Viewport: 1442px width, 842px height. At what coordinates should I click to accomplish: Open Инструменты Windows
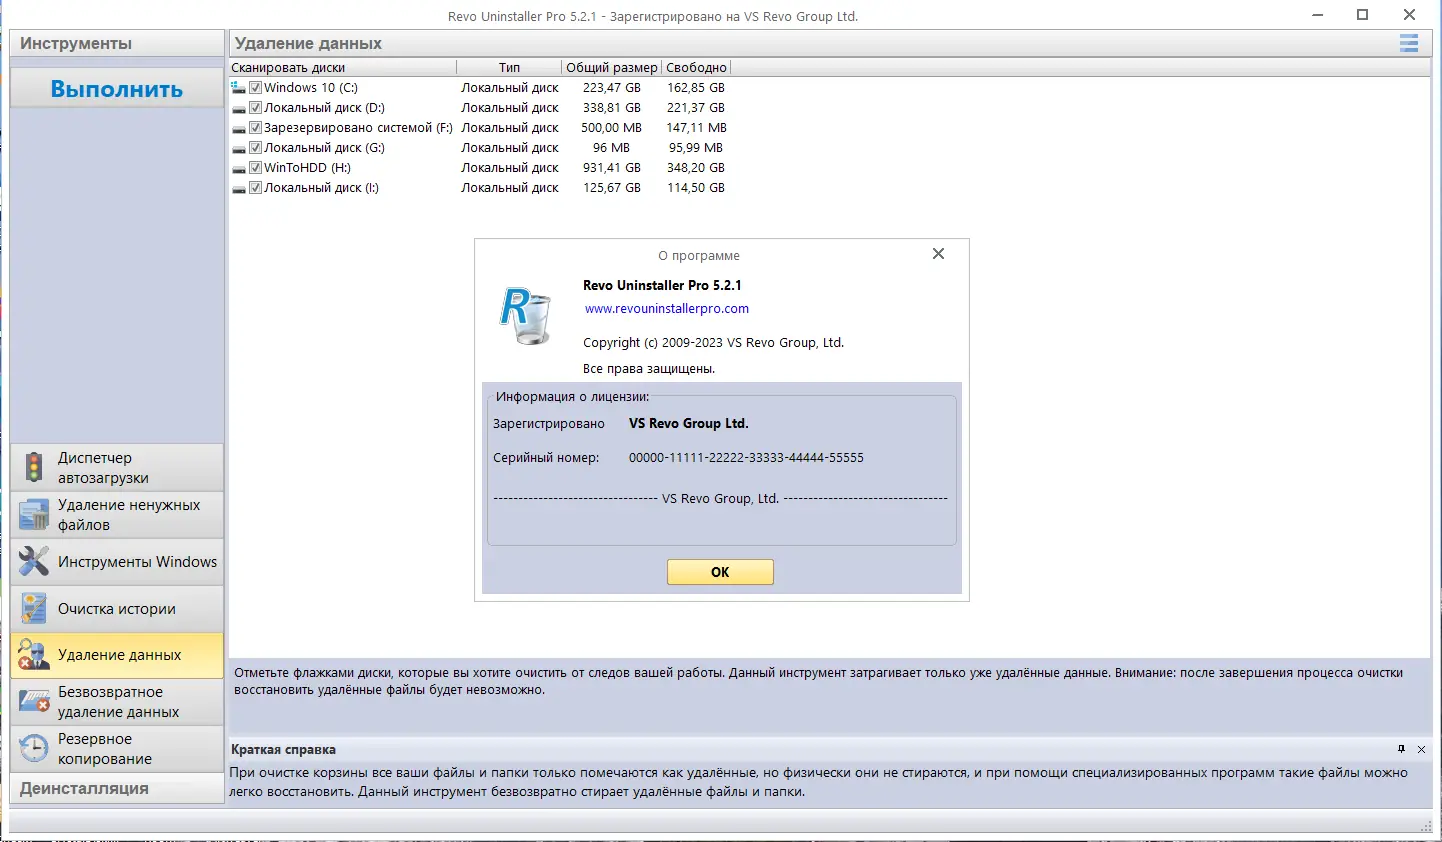(117, 561)
